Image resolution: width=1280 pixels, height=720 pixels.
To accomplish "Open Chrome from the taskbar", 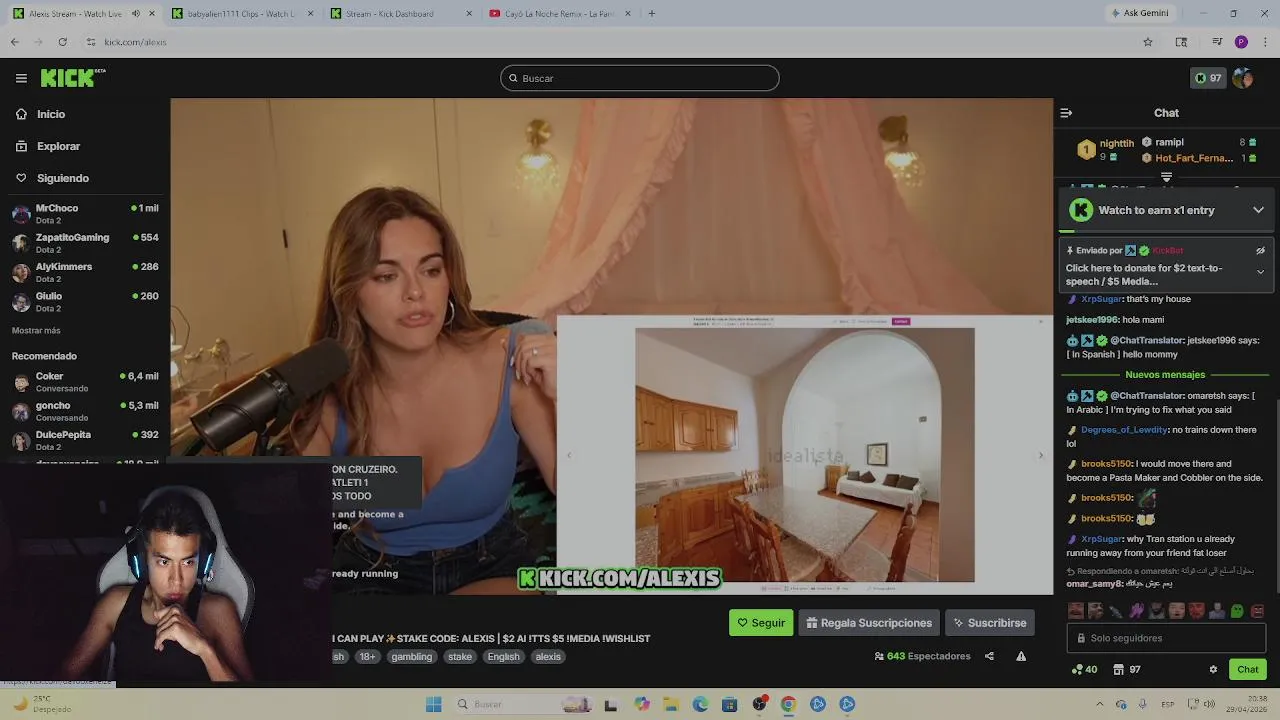I will [788, 704].
